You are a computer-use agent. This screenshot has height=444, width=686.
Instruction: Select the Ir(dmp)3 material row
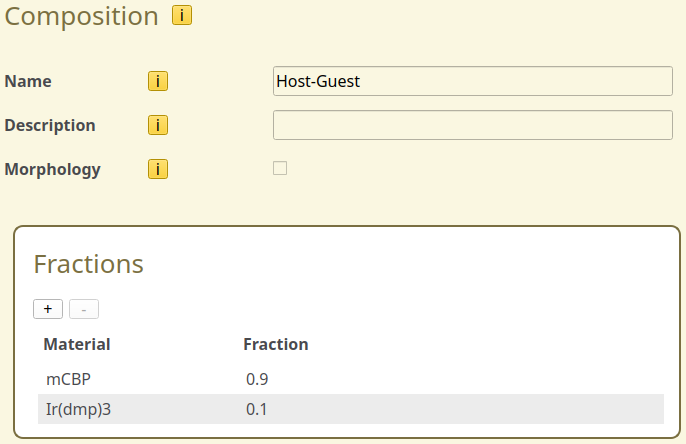point(73,409)
